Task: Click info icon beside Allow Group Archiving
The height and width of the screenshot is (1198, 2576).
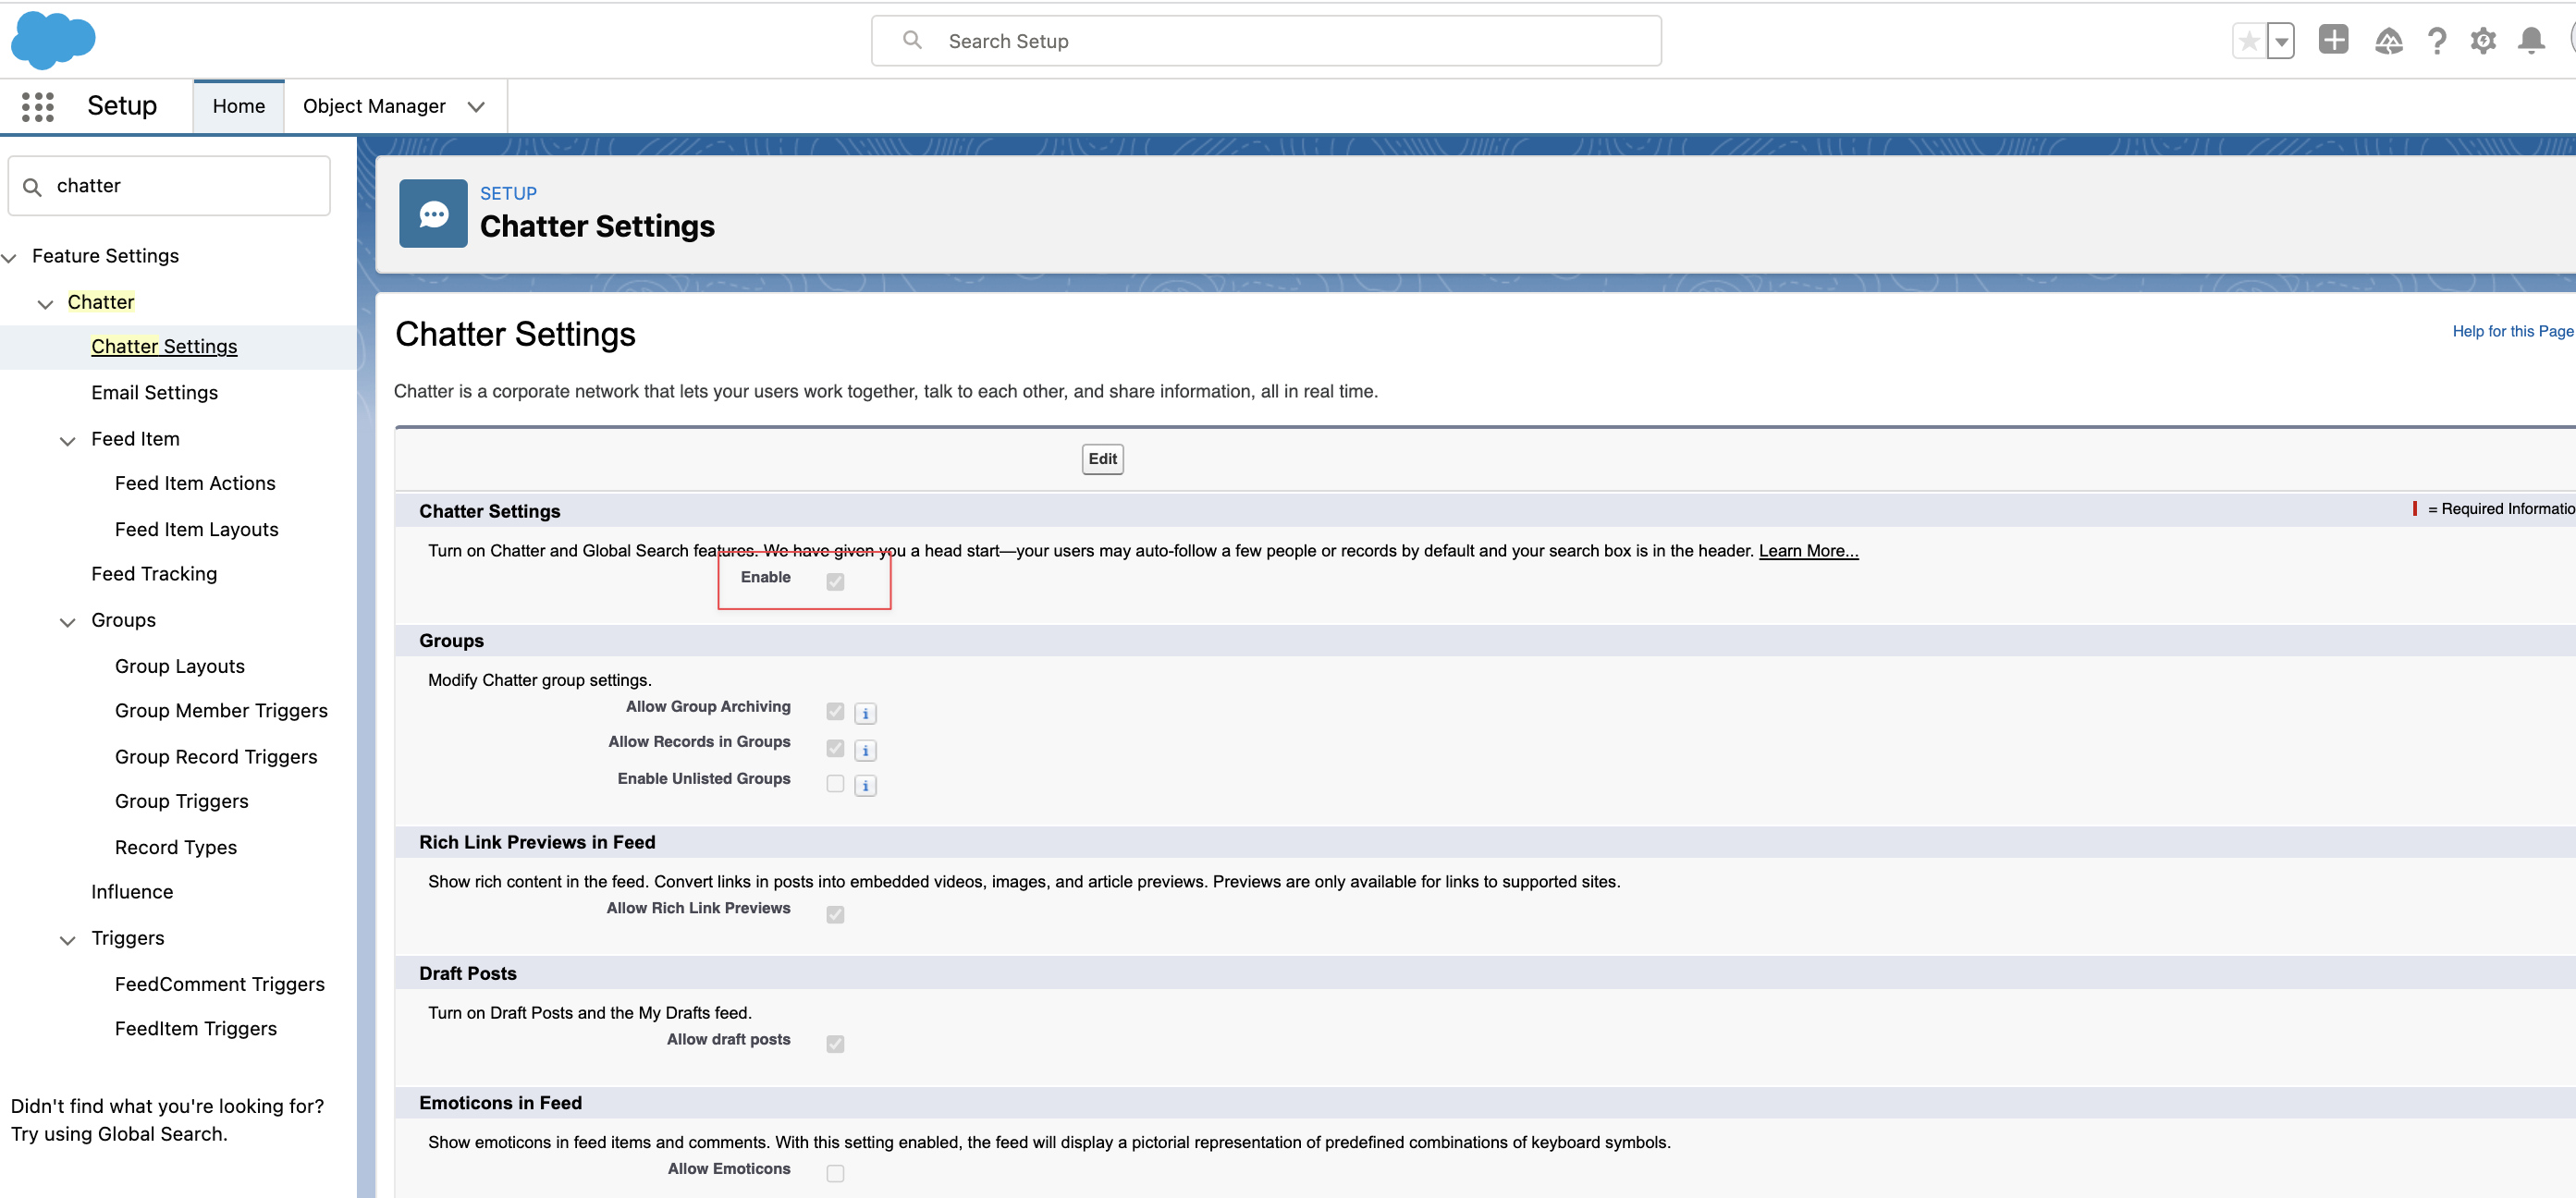Action: [866, 713]
